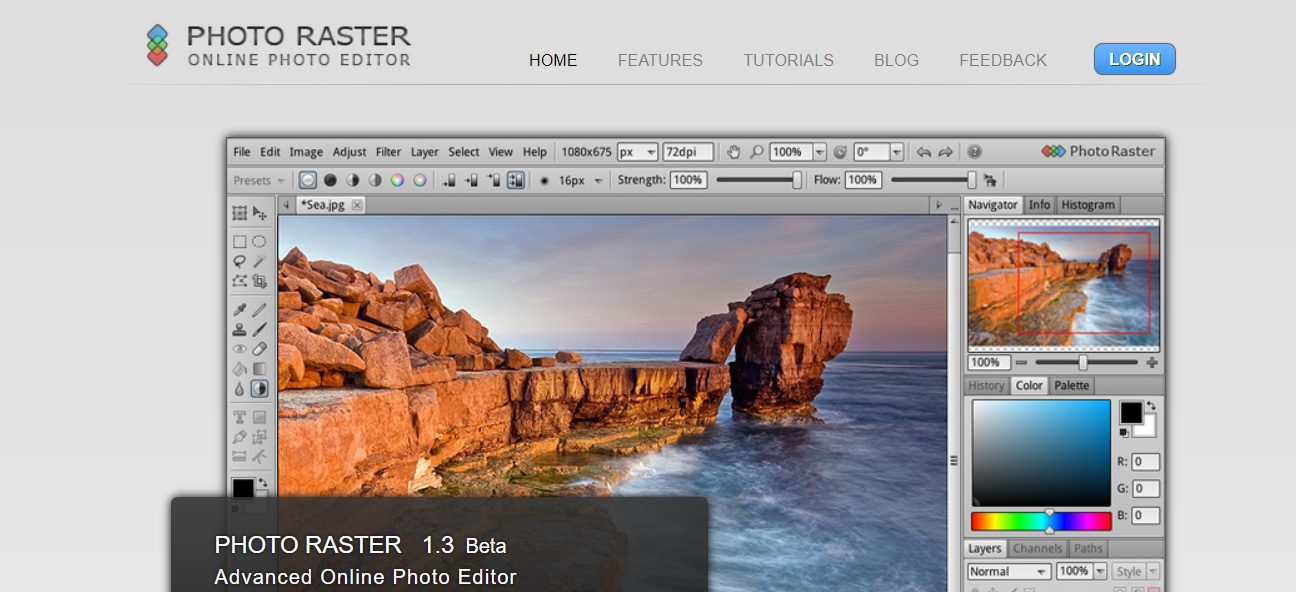The height and width of the screenshot is (592, 1296).
Task: Select the Lasso tool
Action: coord(240,261)
